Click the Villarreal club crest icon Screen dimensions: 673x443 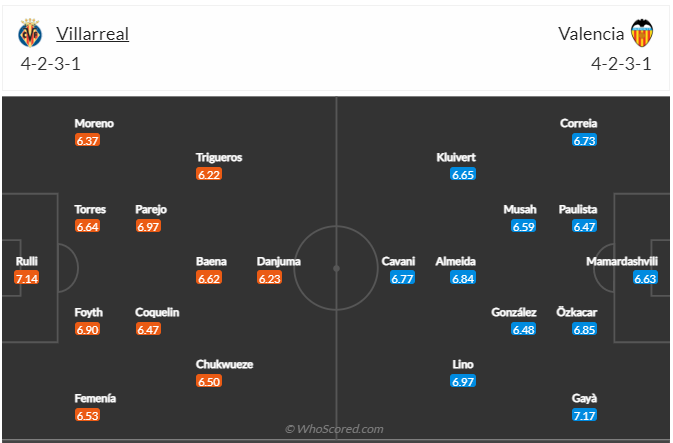[x=31, y=34]
